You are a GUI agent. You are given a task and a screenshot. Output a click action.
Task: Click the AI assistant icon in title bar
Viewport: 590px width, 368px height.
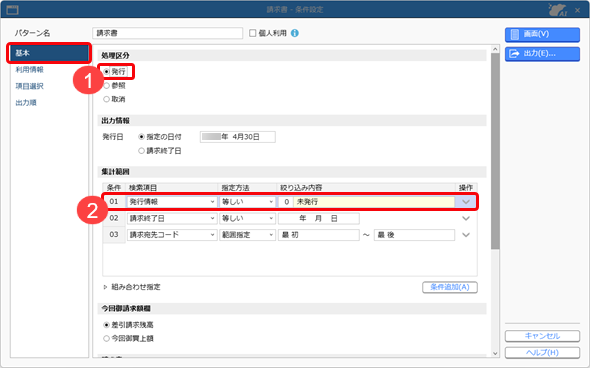pyautogui.click(x=558, y=10)
